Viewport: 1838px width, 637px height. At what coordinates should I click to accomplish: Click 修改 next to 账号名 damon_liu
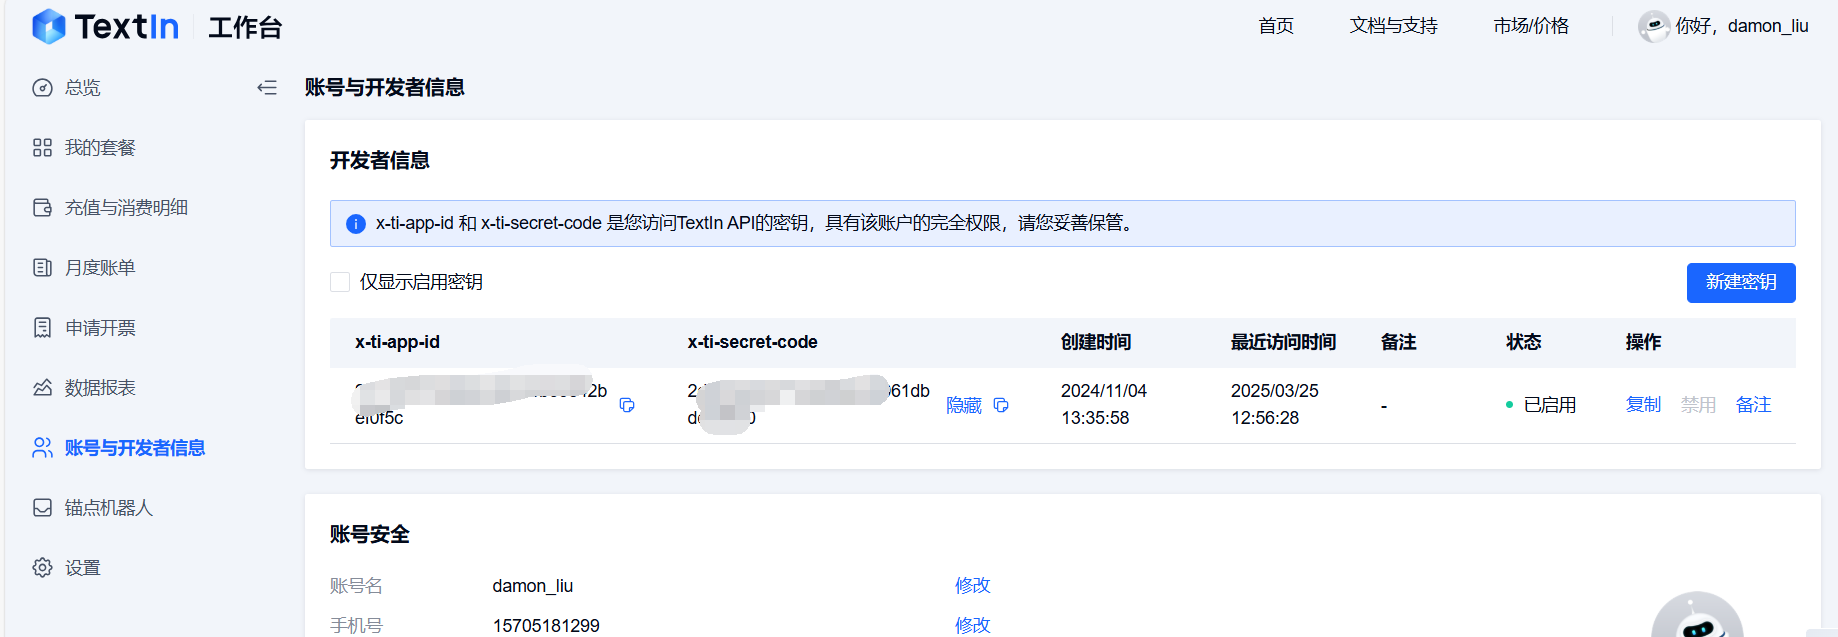tap(972, 585)
